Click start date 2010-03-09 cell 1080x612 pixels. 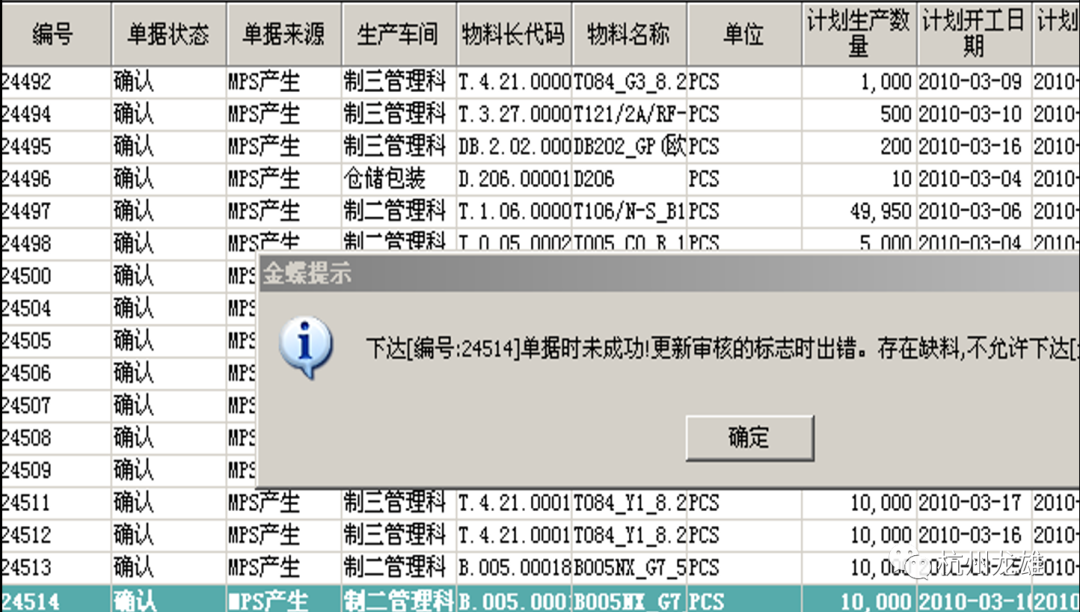974,83
